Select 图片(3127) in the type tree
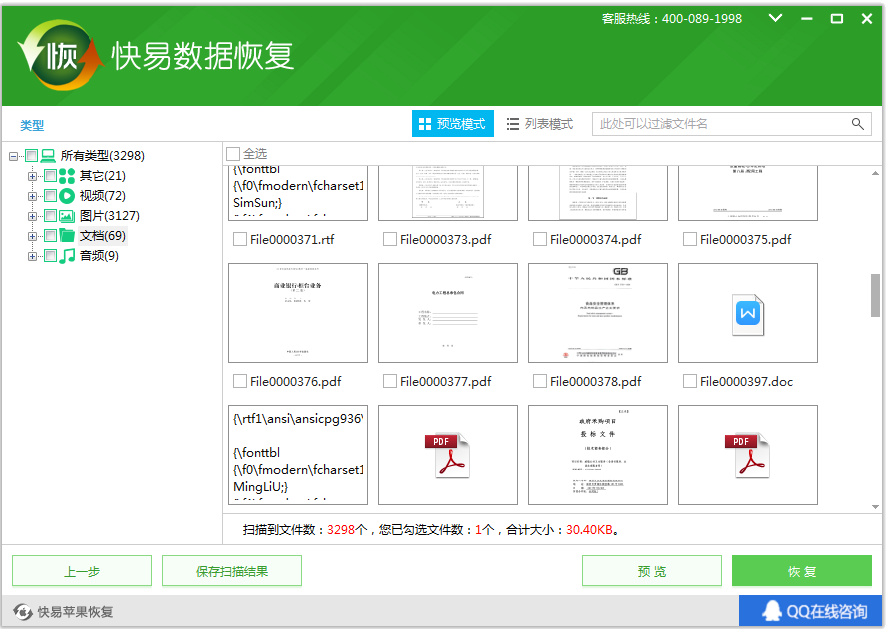886x629 pixels. point(110,216)
